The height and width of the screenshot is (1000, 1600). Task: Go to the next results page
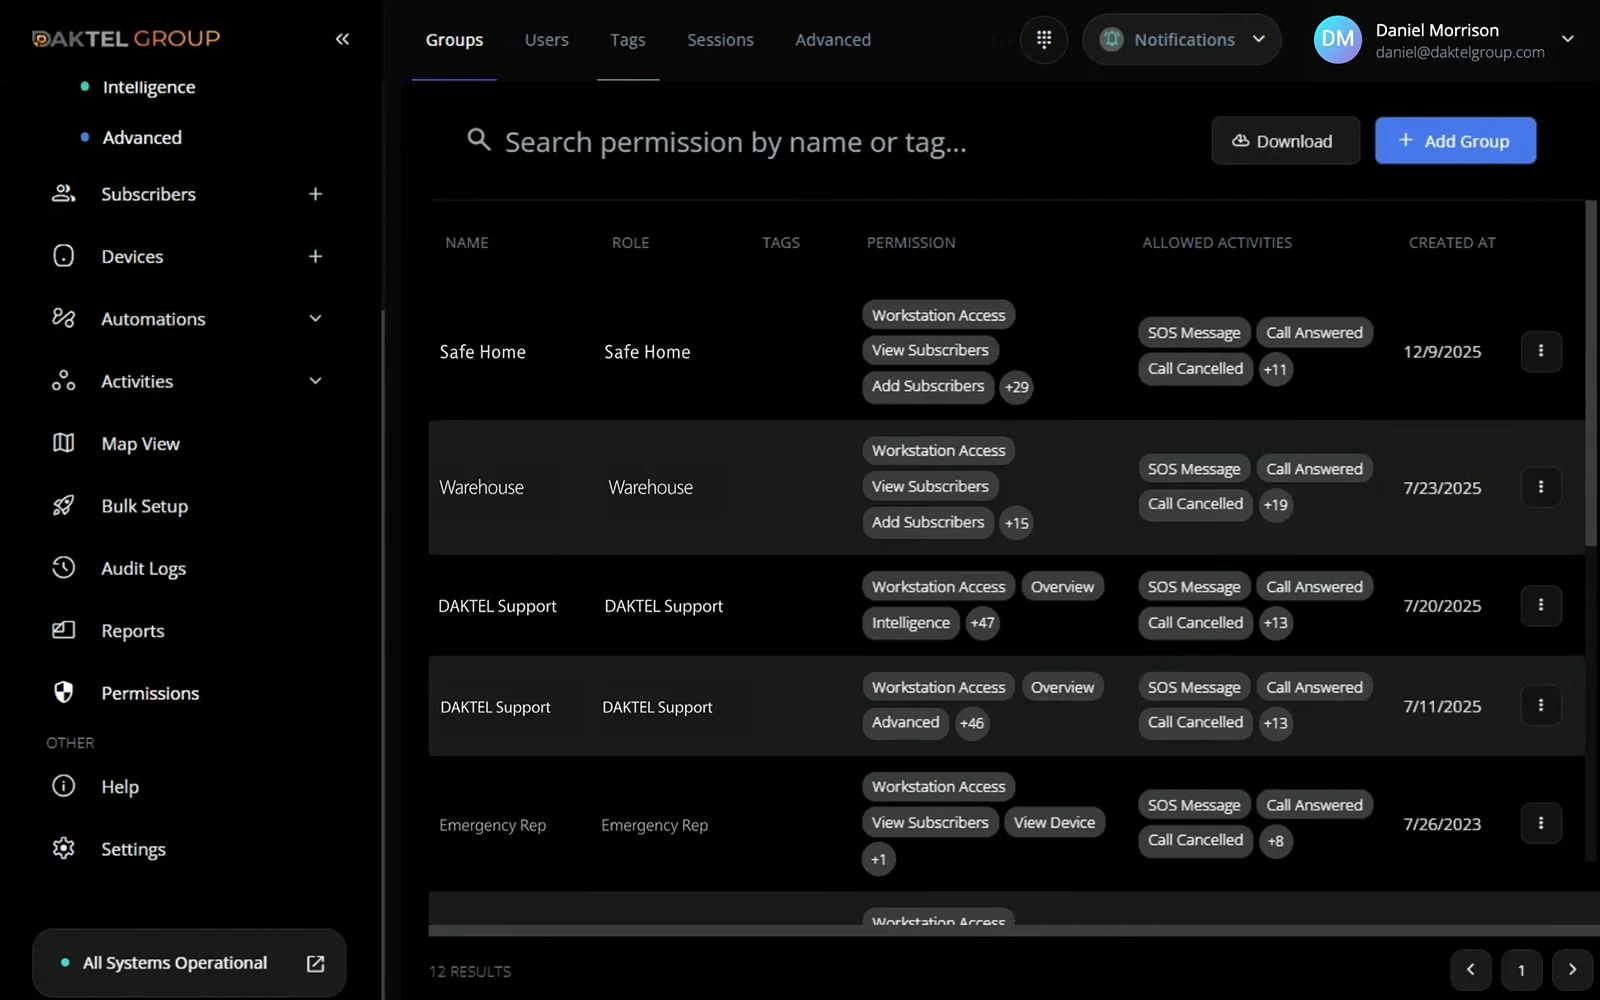tap(1572, 969)
